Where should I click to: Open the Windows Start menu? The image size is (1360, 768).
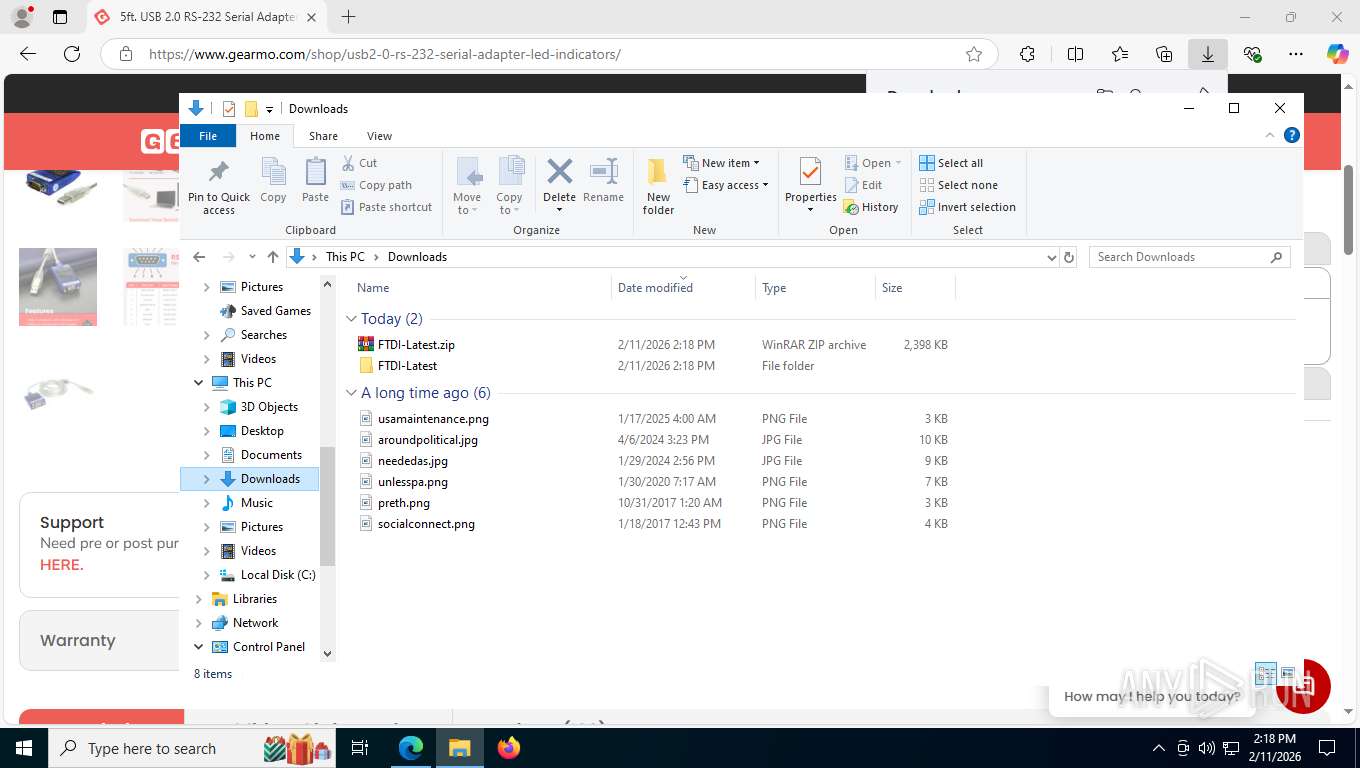[23, 748]
